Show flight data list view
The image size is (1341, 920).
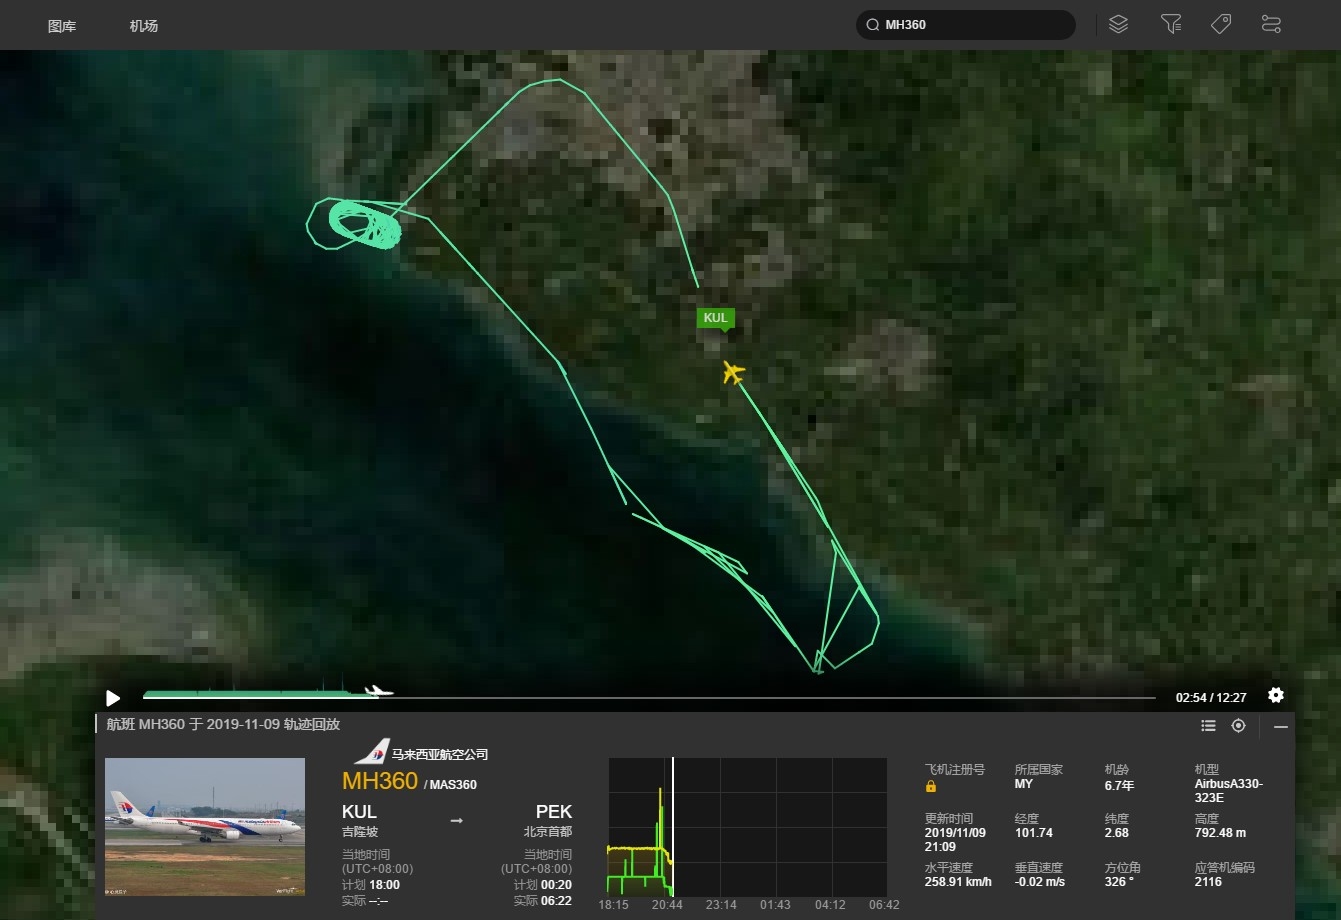[x=1208, y=726]
